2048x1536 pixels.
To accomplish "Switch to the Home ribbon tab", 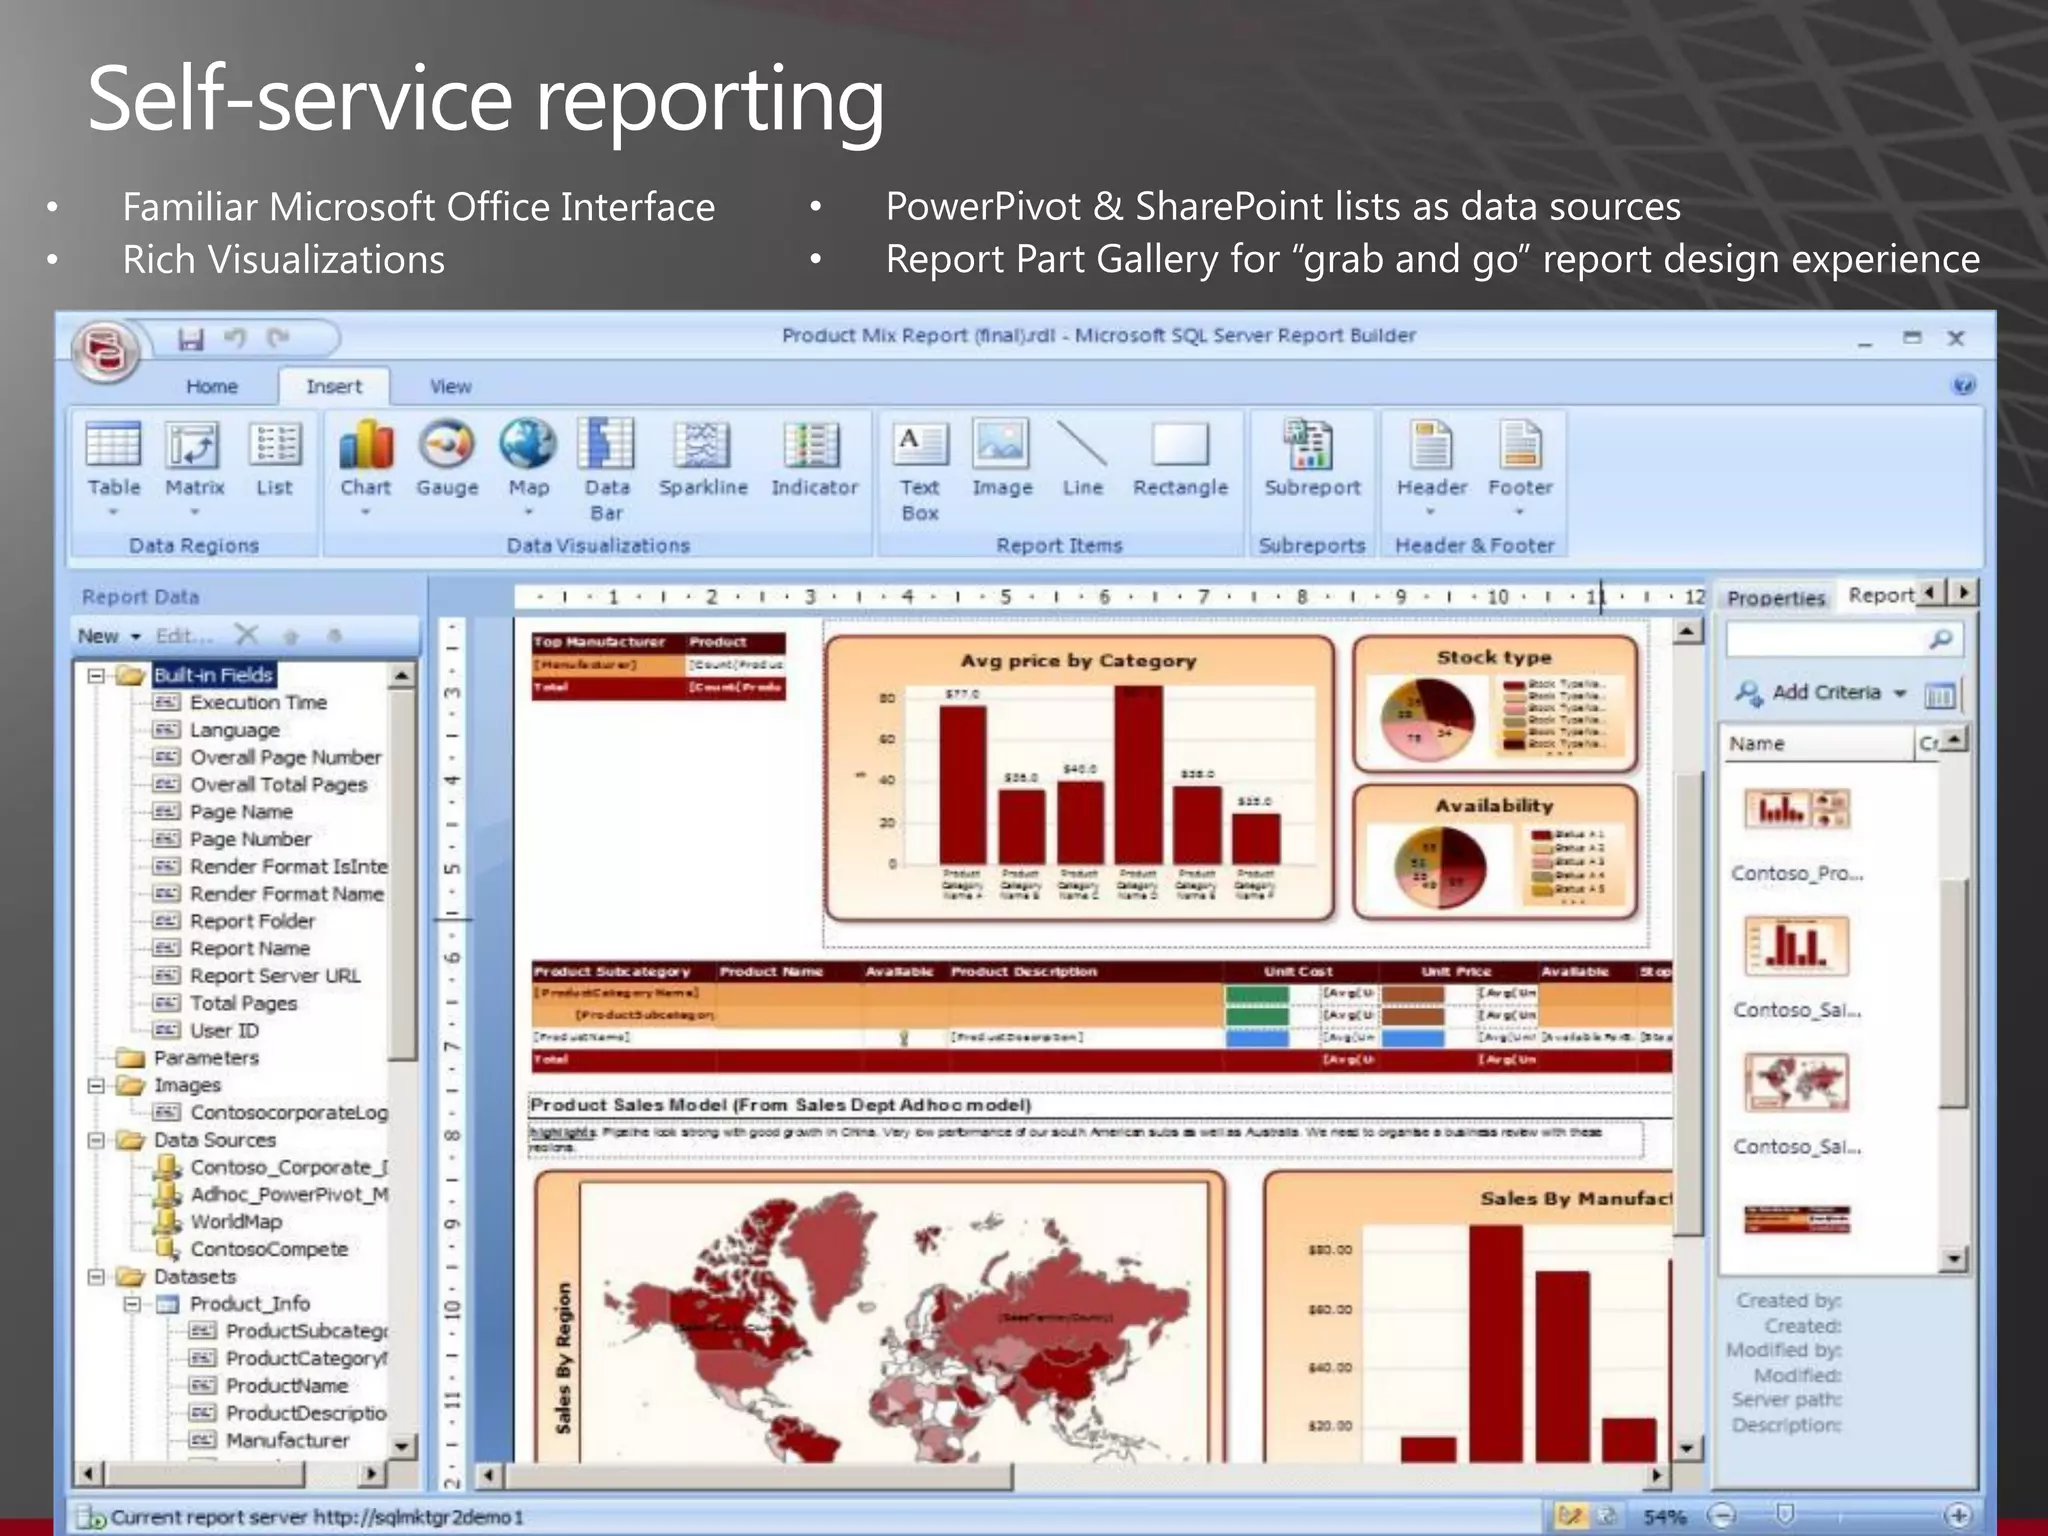I will (212, 387).
